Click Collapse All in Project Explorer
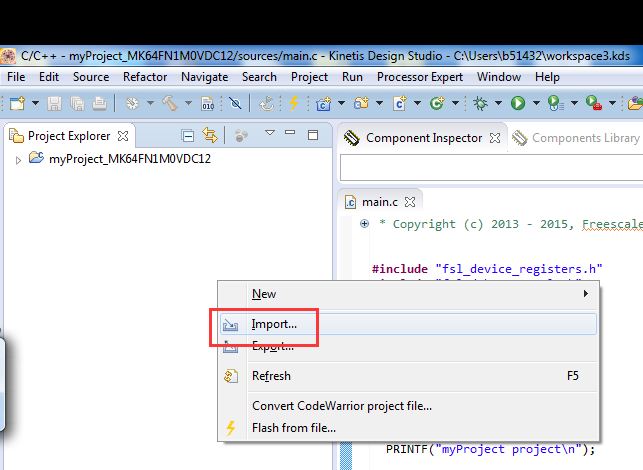 click(x=188, y=136)
